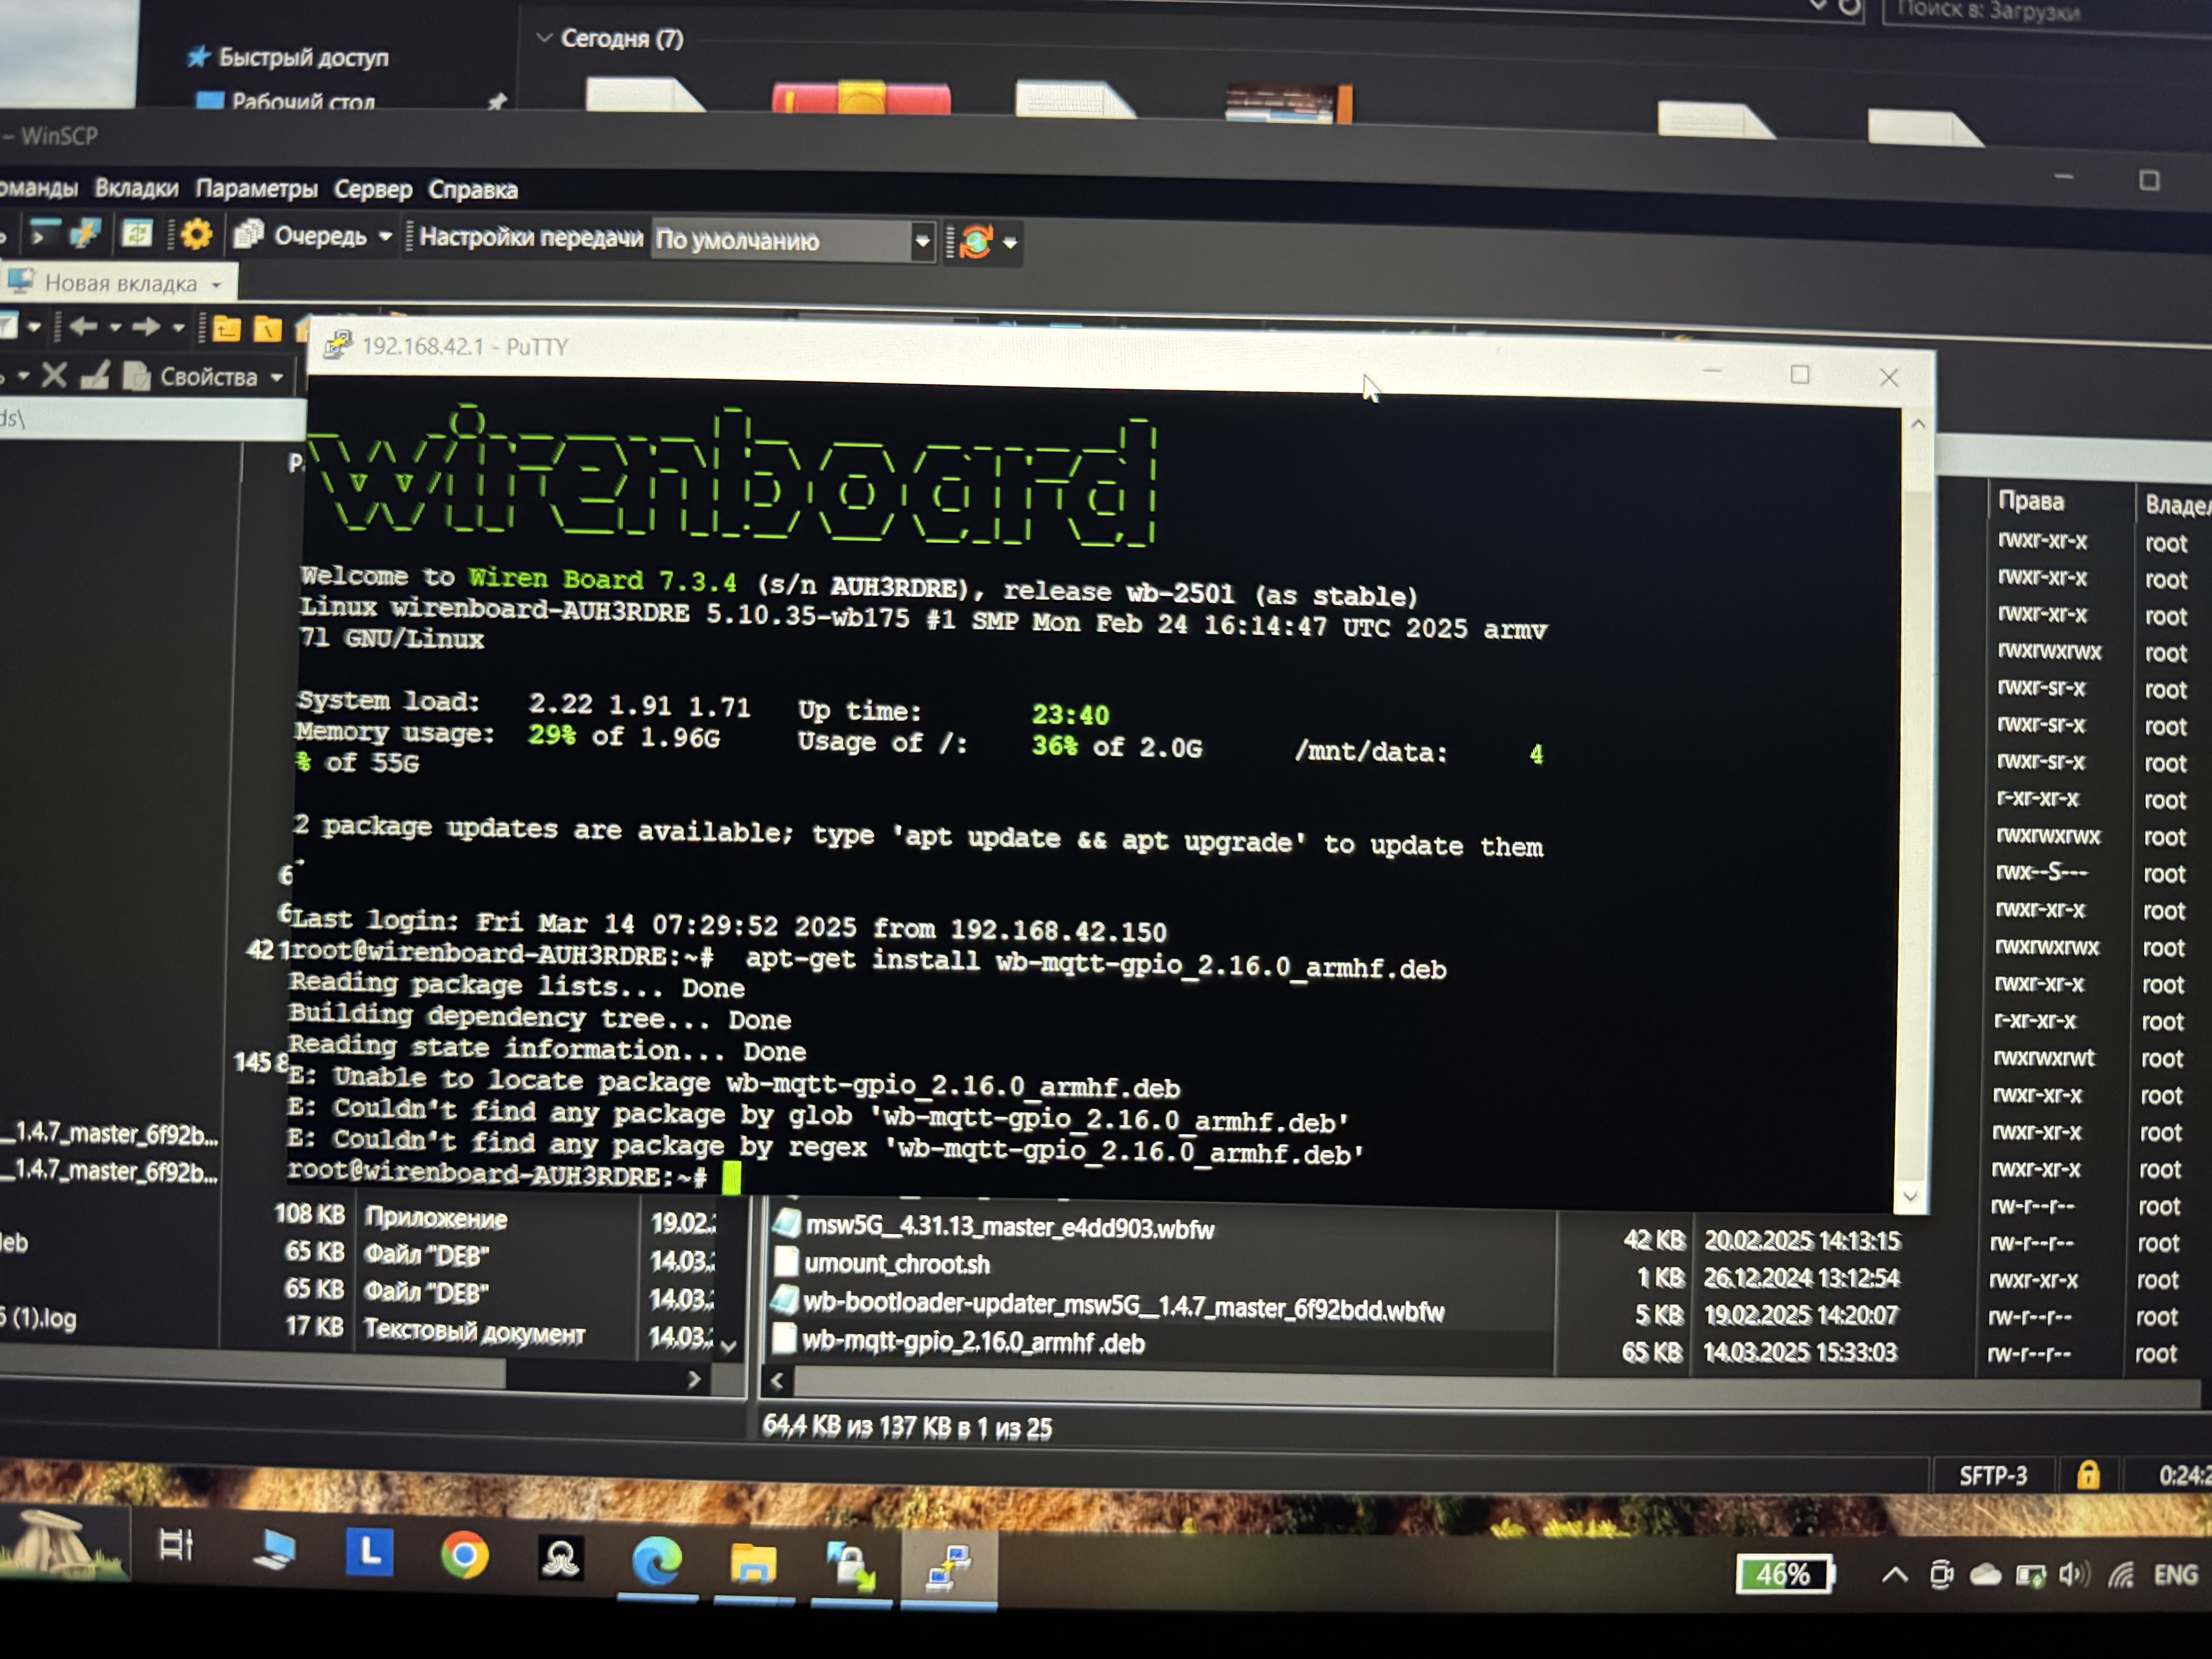
Task: Open the Вкладки menu
Action: [x=137, y=188]
